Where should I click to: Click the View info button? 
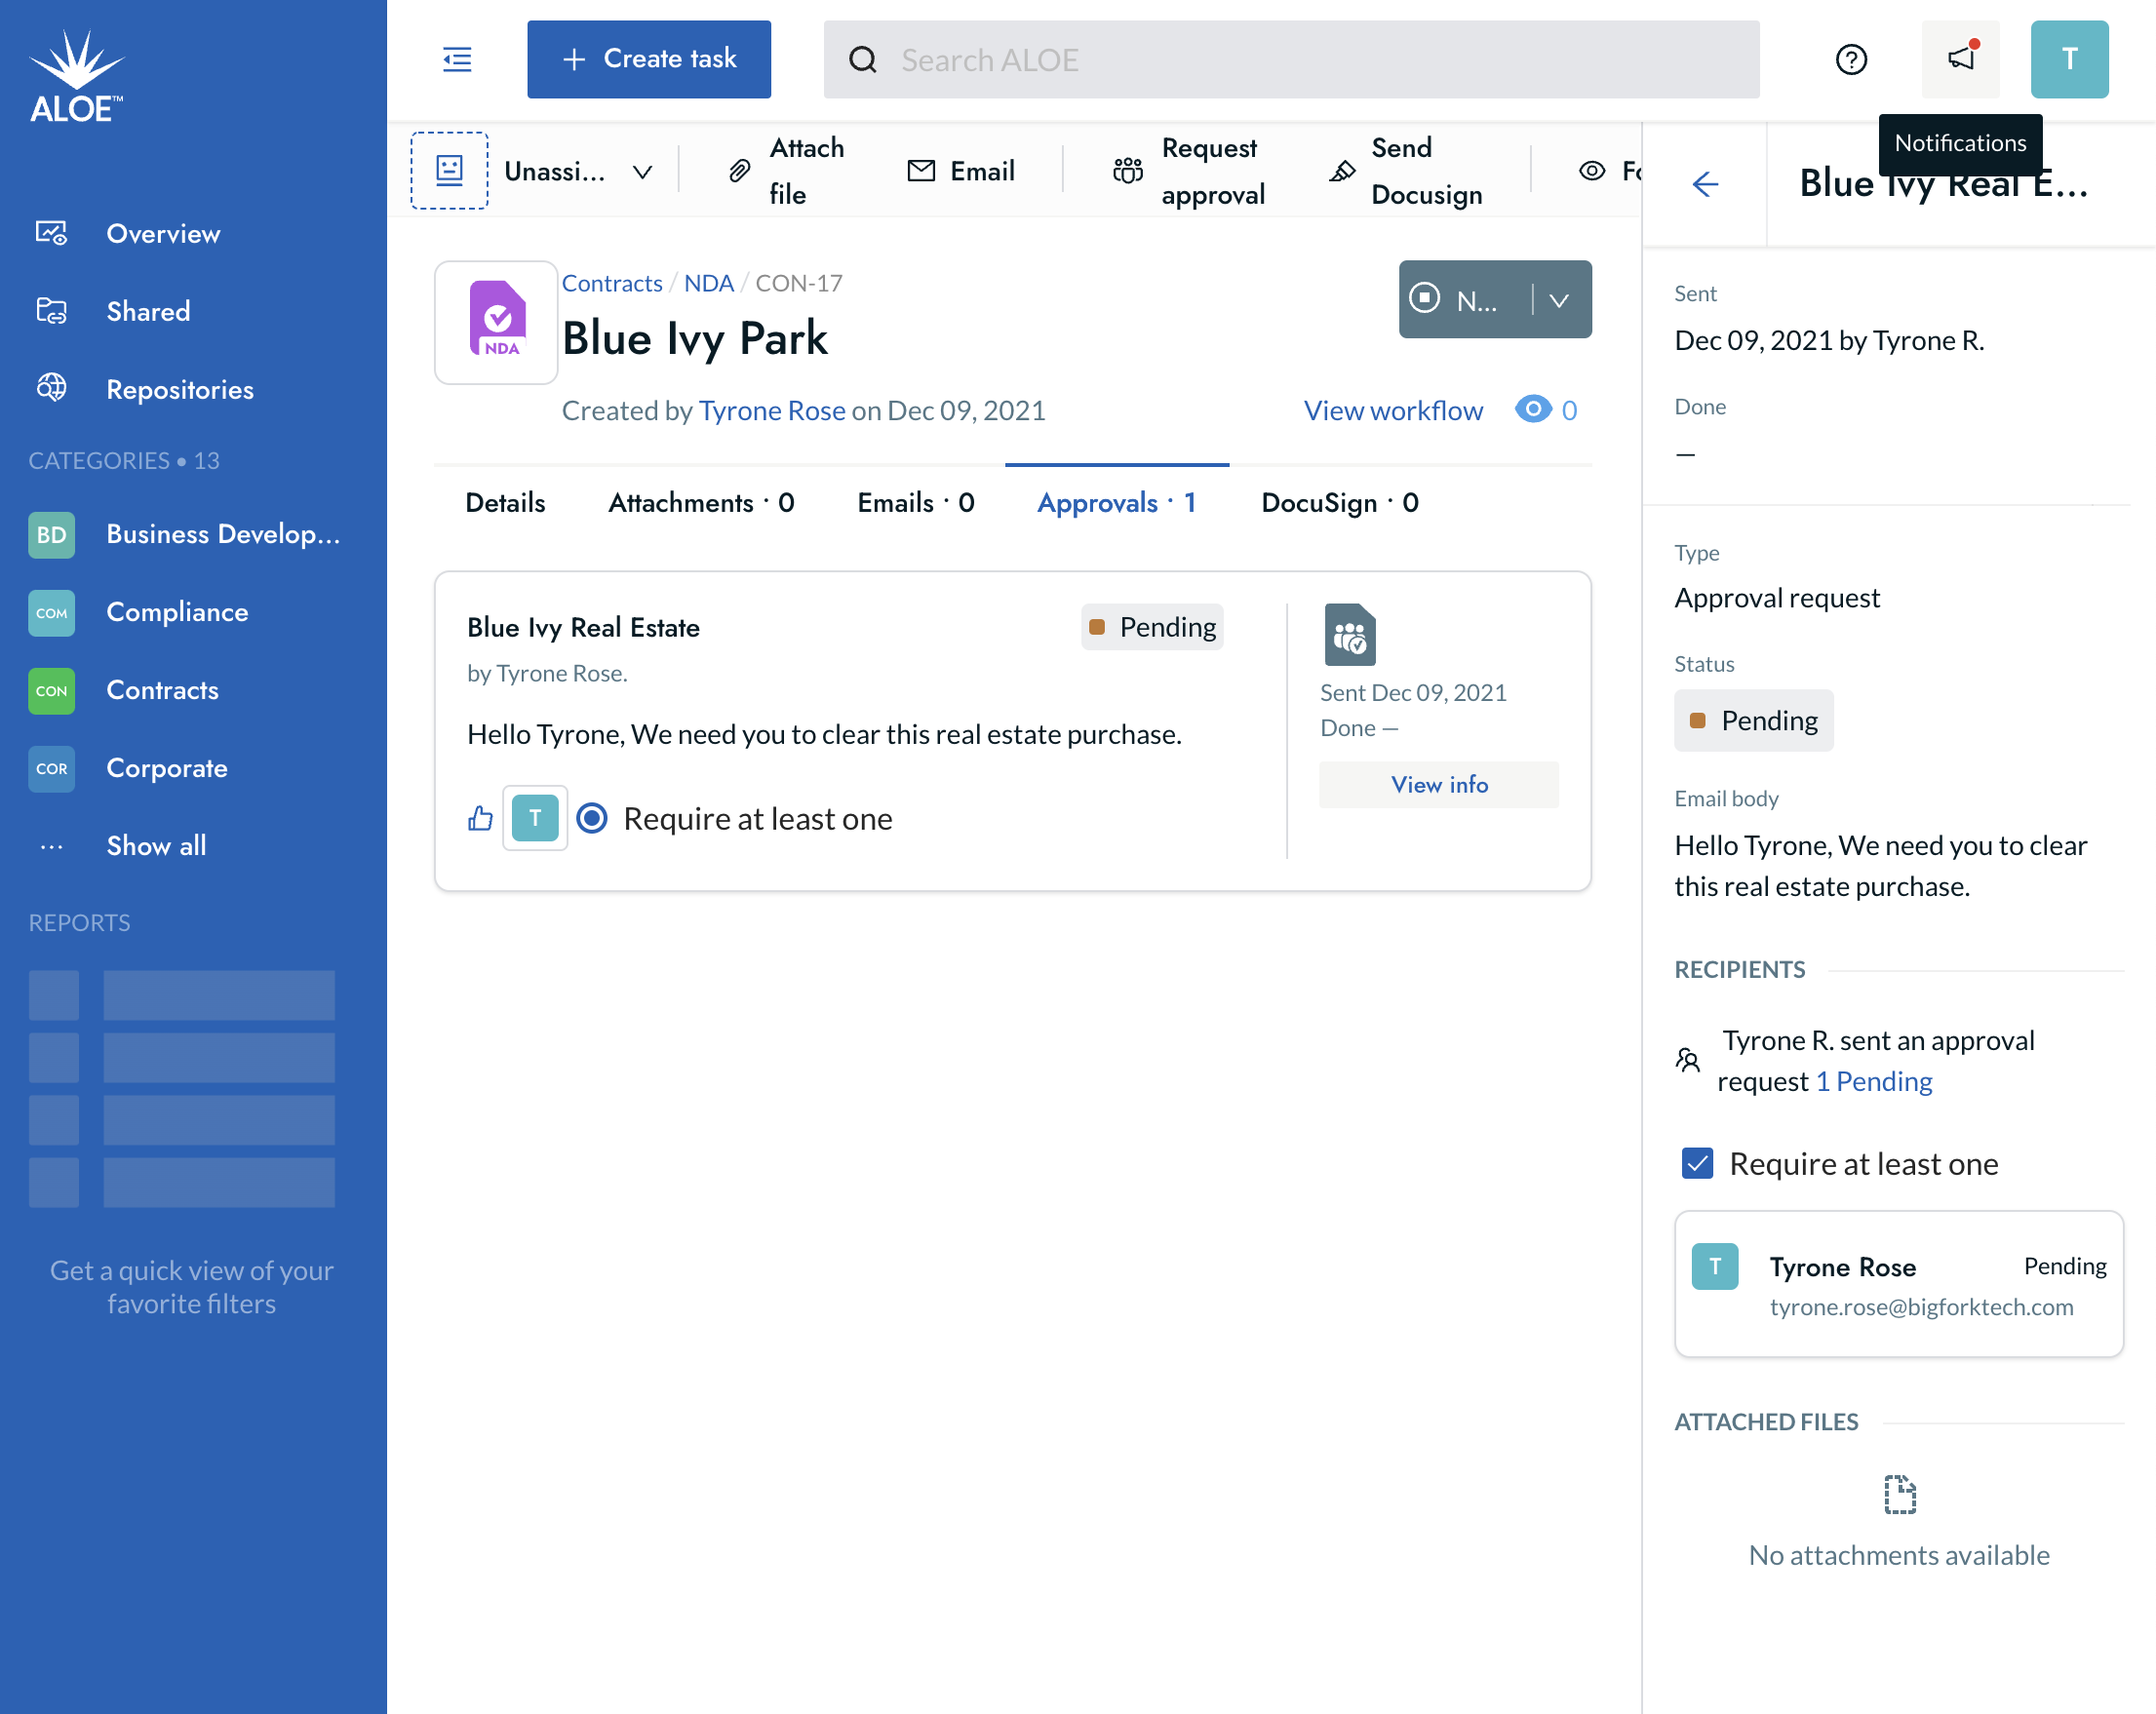1438,785
